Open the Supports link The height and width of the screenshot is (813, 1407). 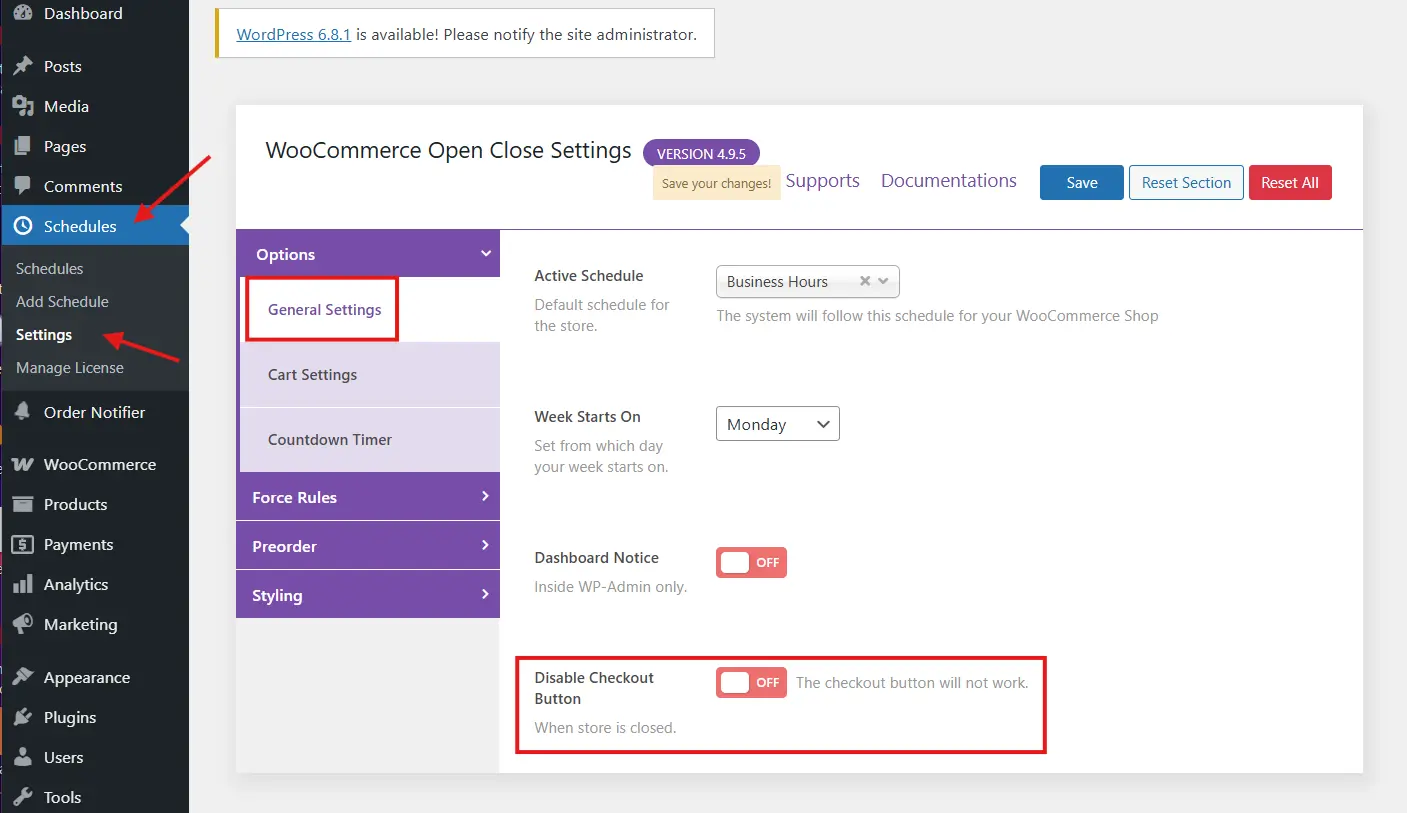click(823, 181)
